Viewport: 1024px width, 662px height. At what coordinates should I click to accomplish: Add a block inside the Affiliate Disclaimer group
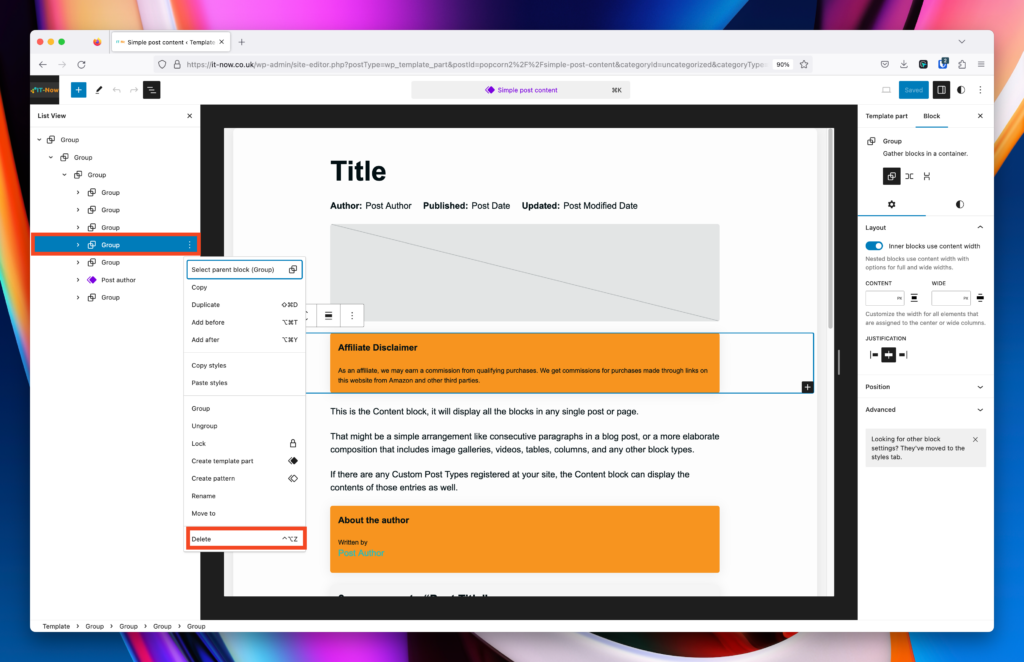807,387
